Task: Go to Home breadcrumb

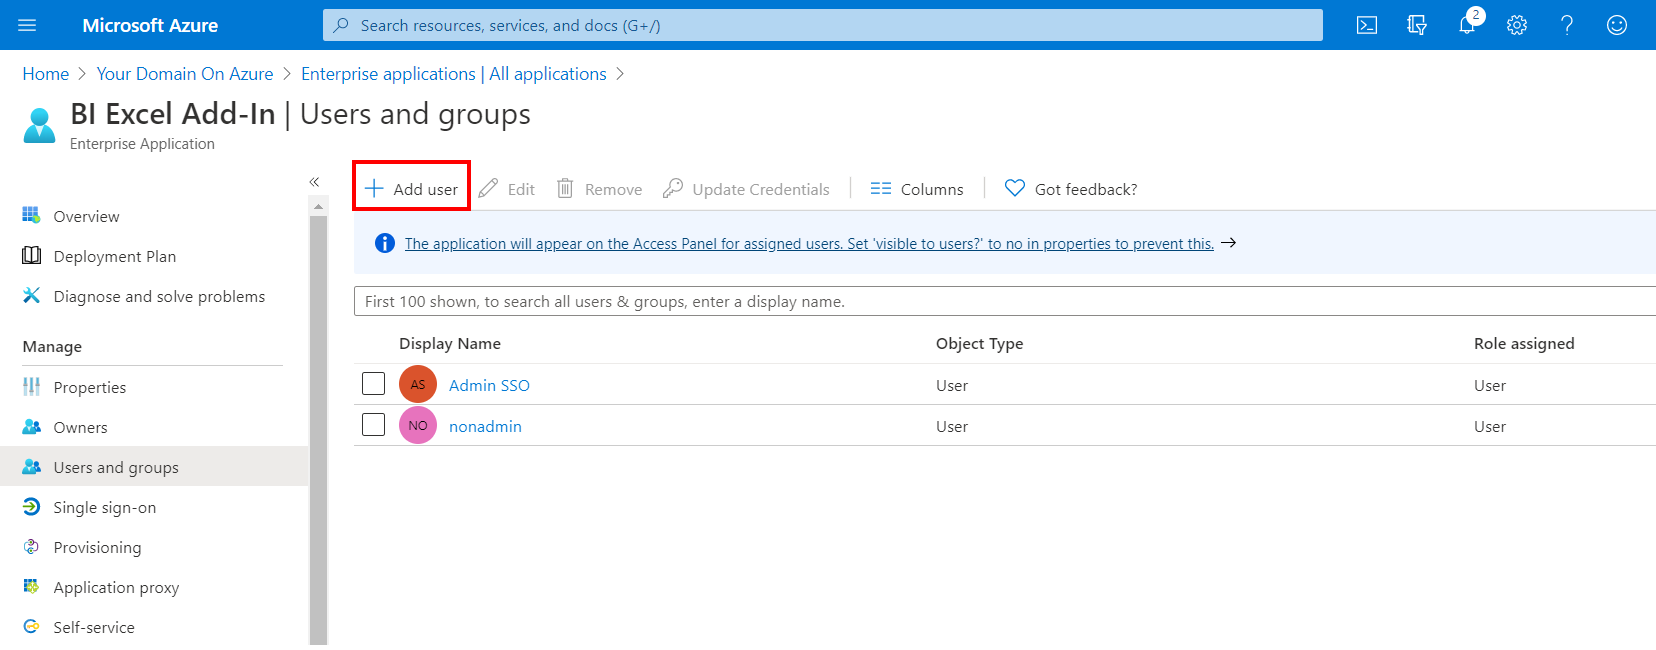Action: tap(46, 74)
